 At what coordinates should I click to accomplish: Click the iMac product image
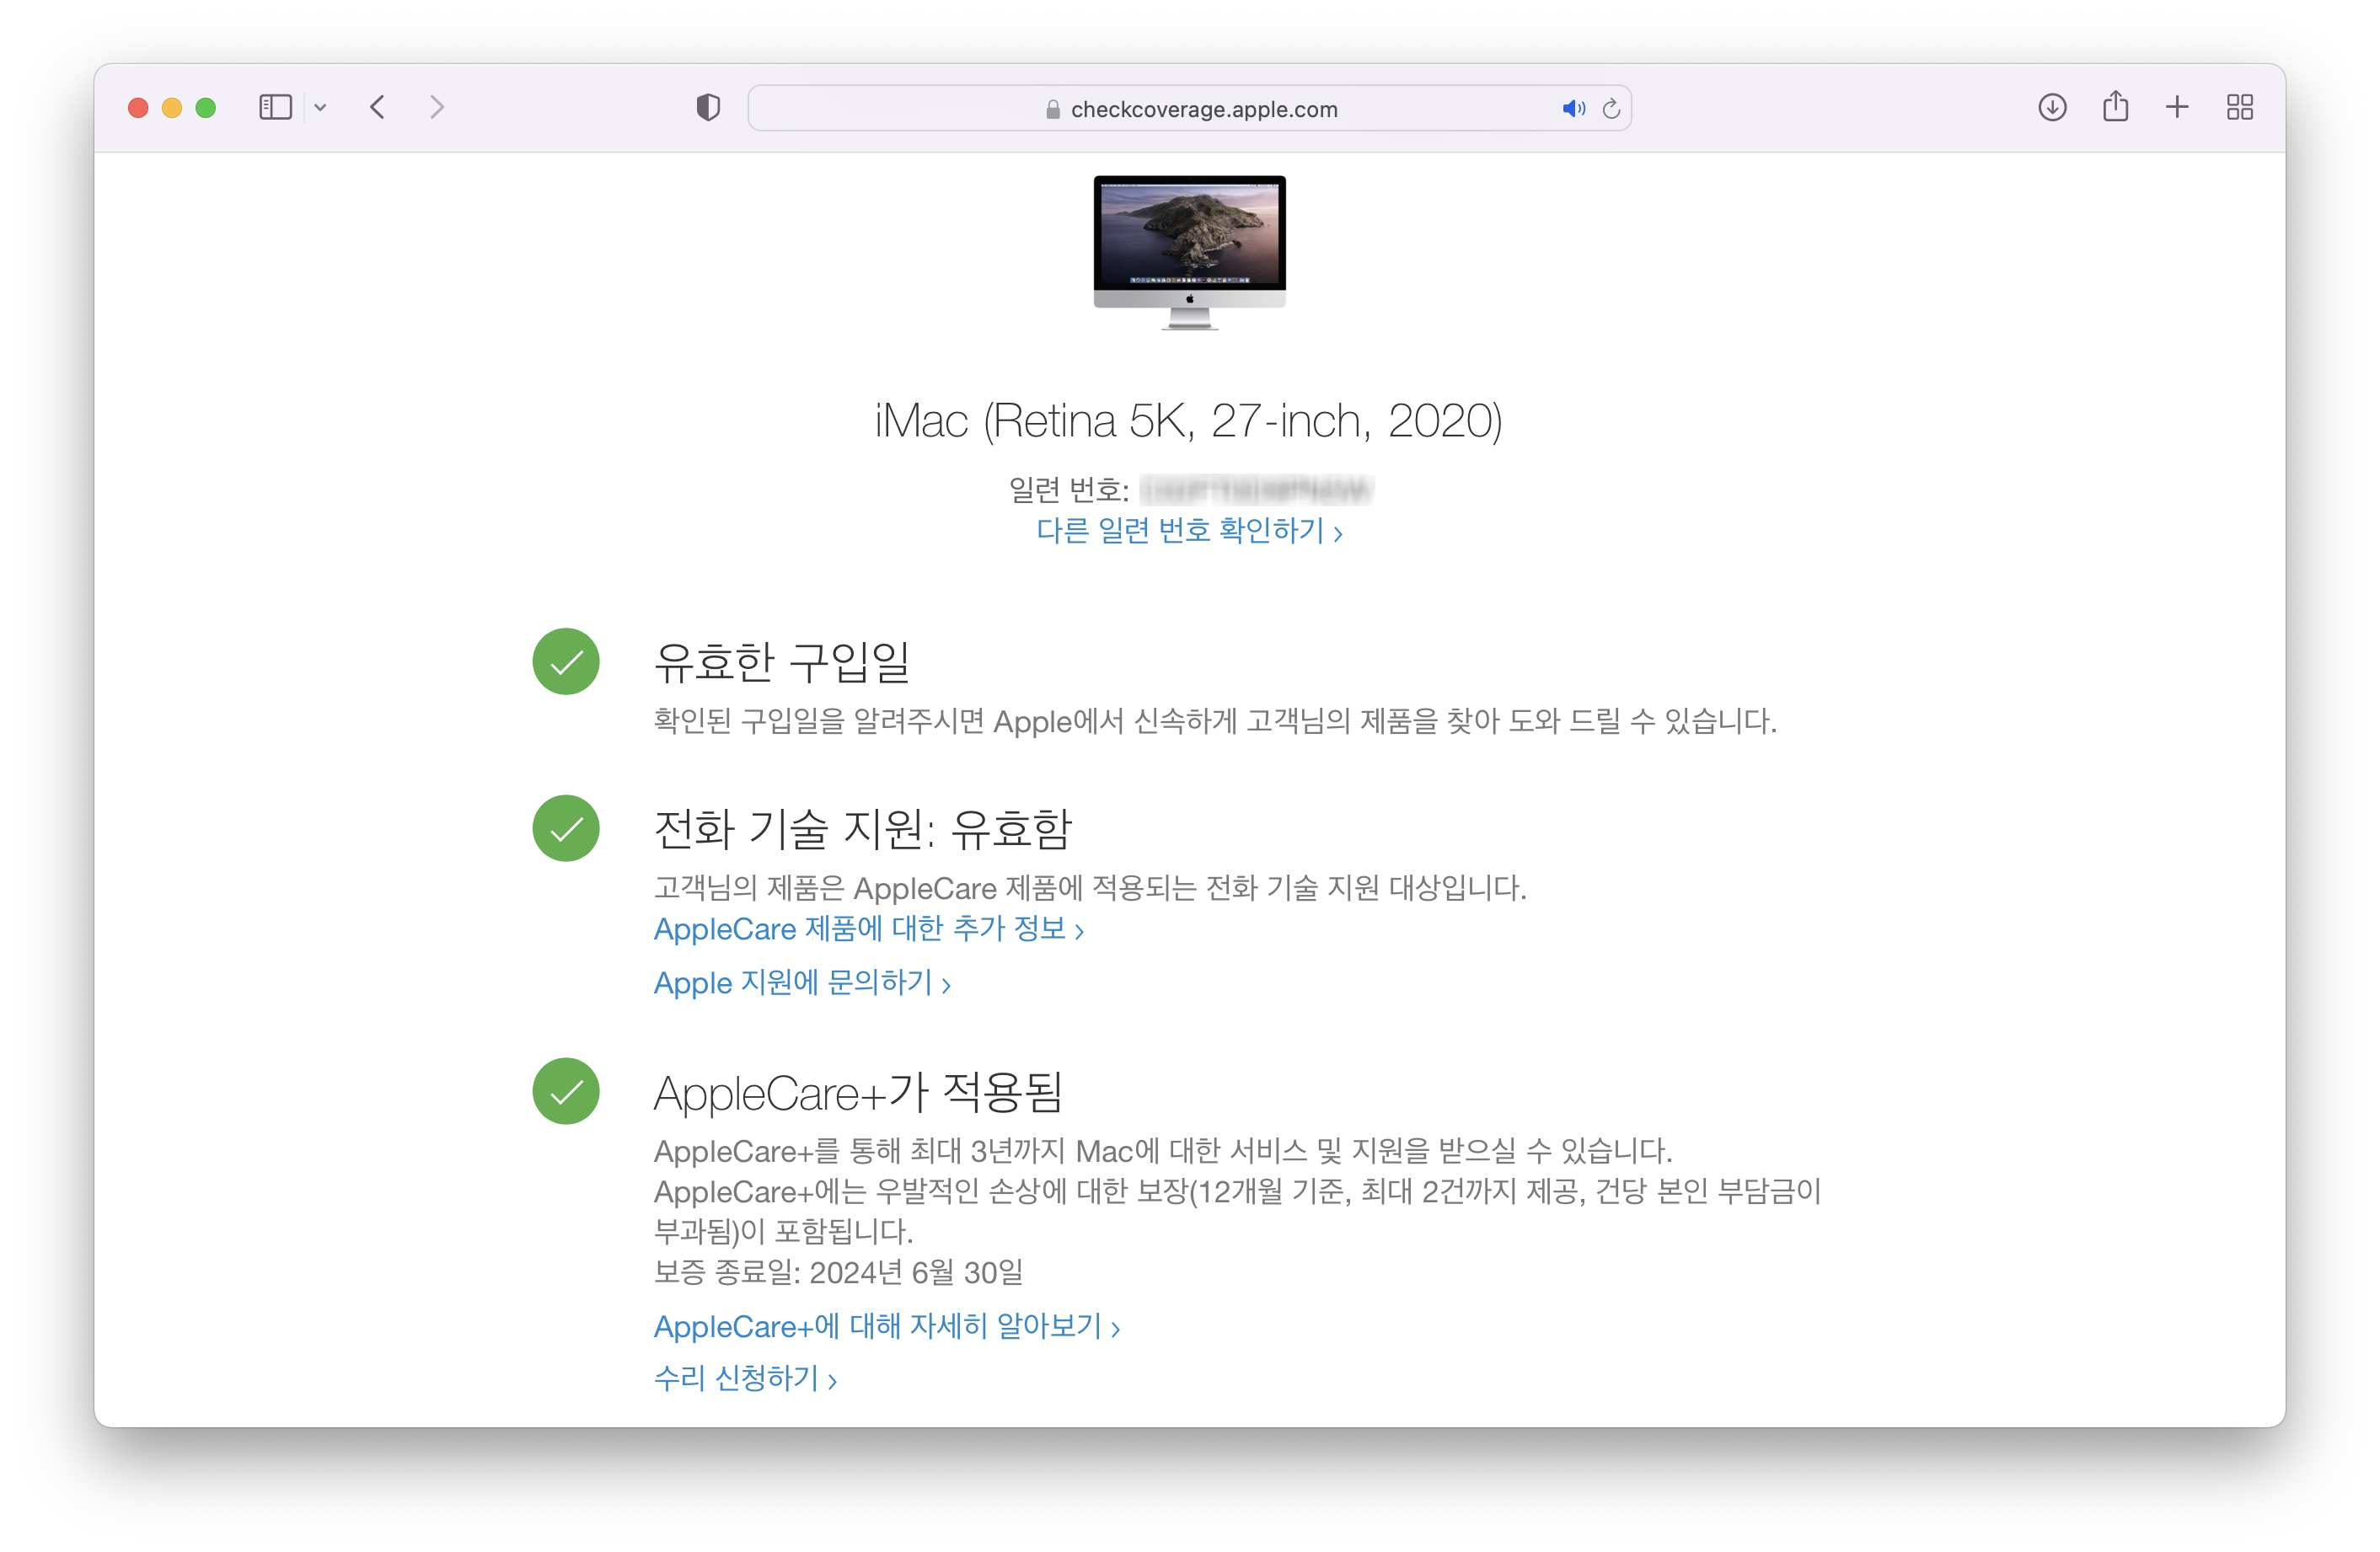[x=1189, y=252]
